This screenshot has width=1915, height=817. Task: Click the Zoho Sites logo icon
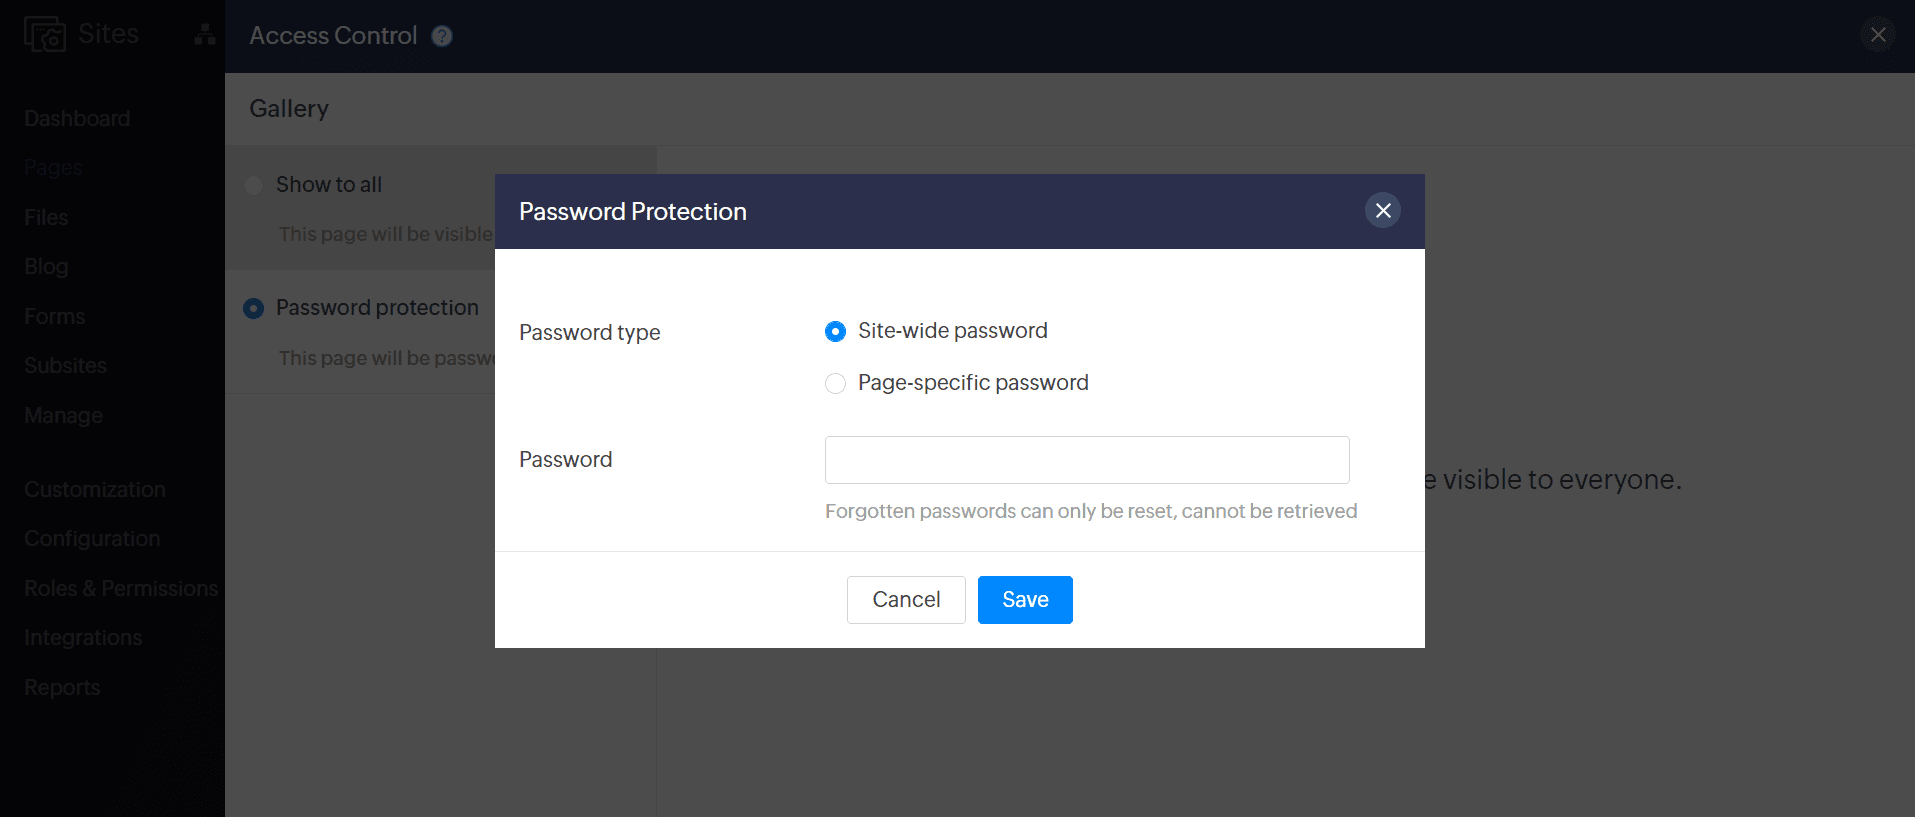pyautogui.click(x=44, y=34)
